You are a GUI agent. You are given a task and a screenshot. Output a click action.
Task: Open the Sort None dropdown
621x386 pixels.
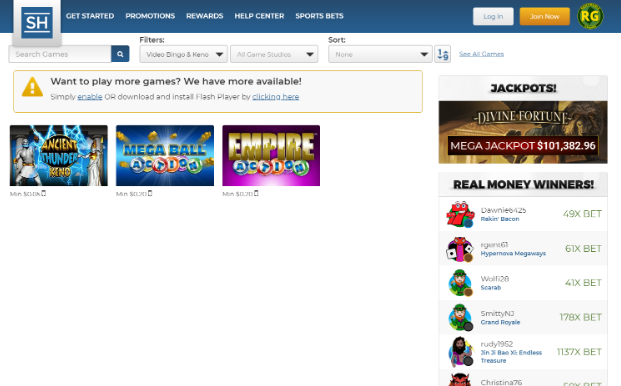380,54
